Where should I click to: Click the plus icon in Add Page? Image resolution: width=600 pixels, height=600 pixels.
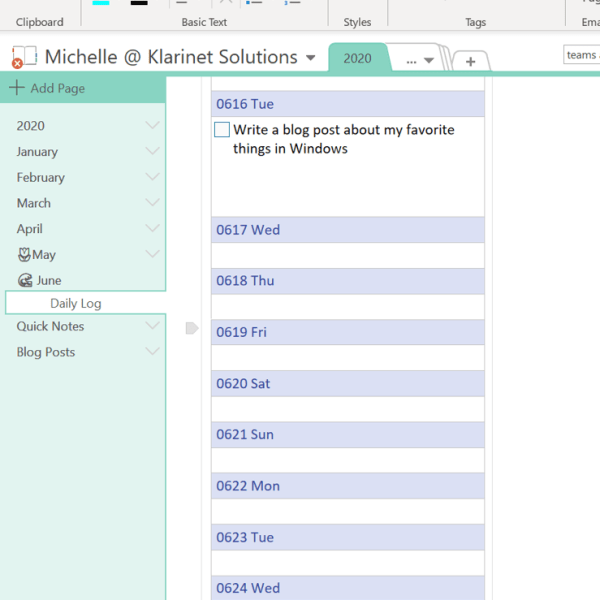point(17,88)
